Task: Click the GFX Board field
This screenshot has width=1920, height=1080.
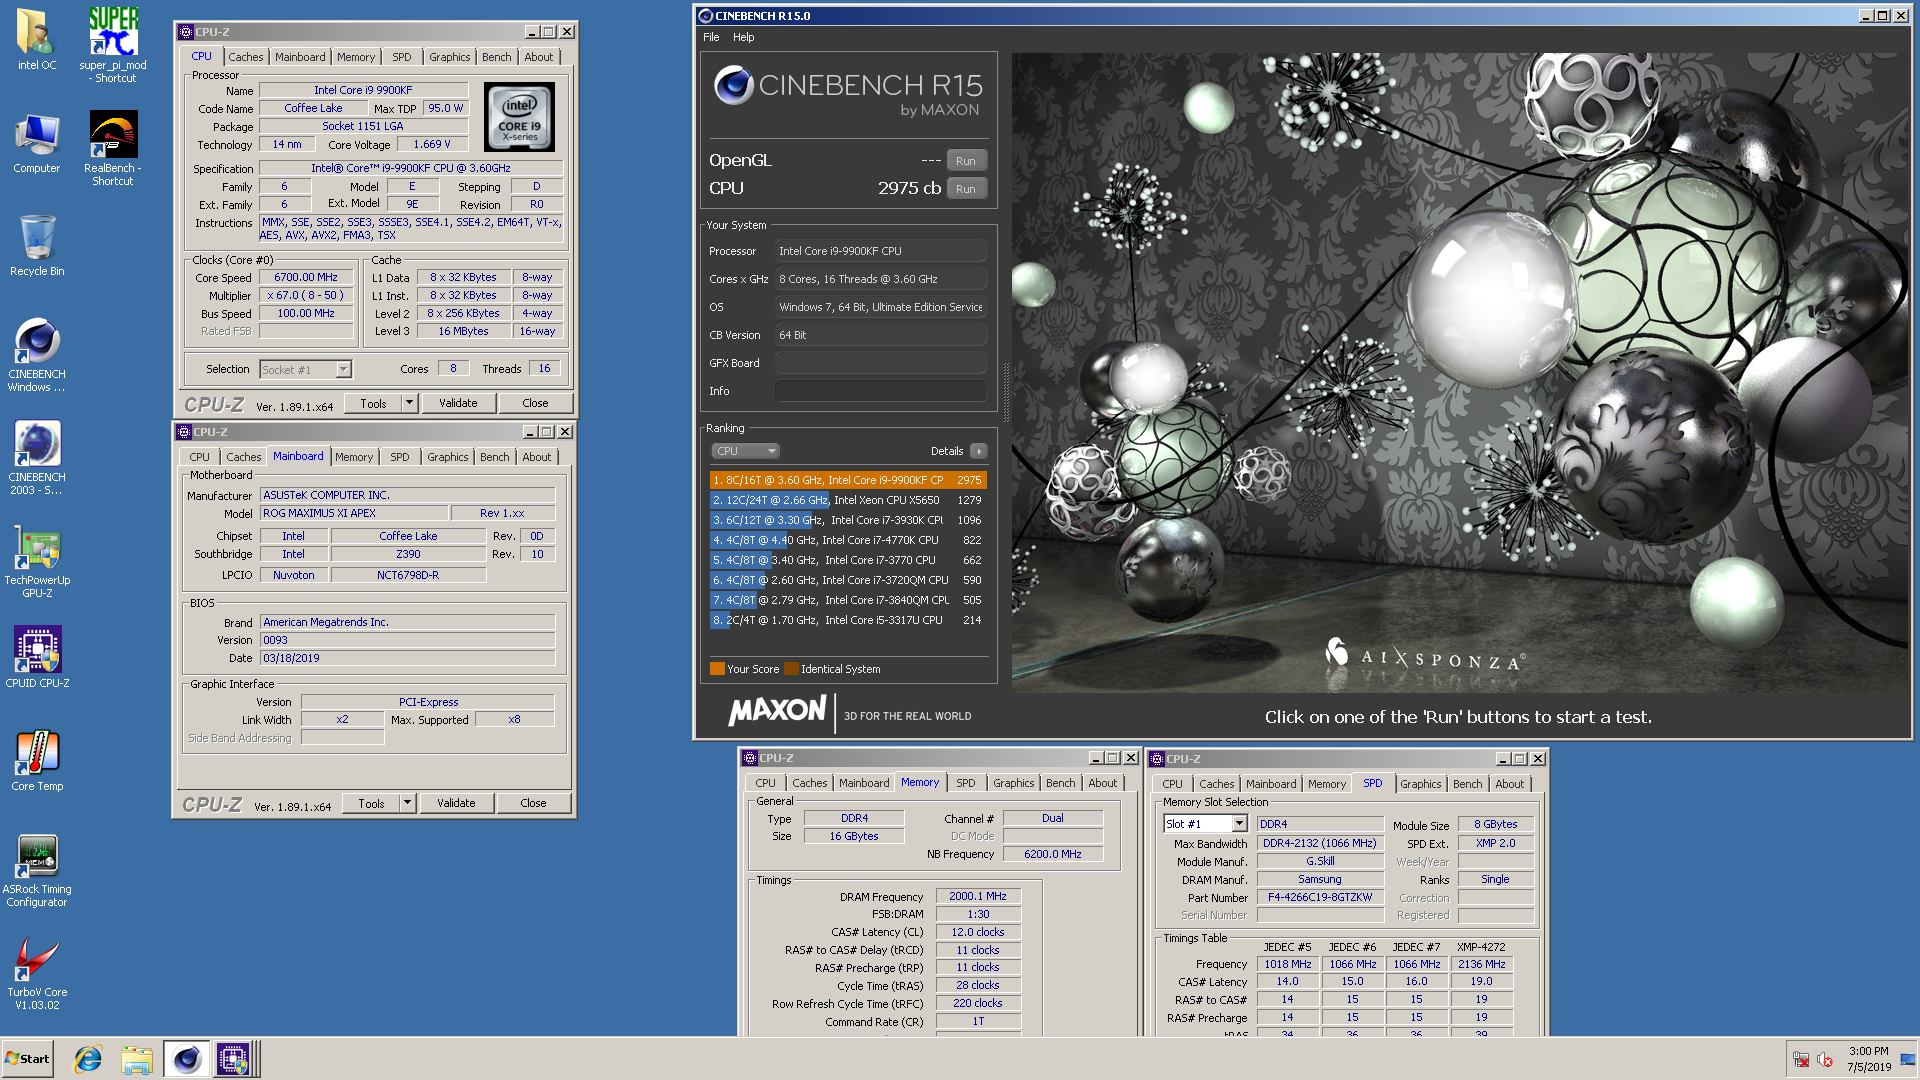Action: tap(880, 363)
